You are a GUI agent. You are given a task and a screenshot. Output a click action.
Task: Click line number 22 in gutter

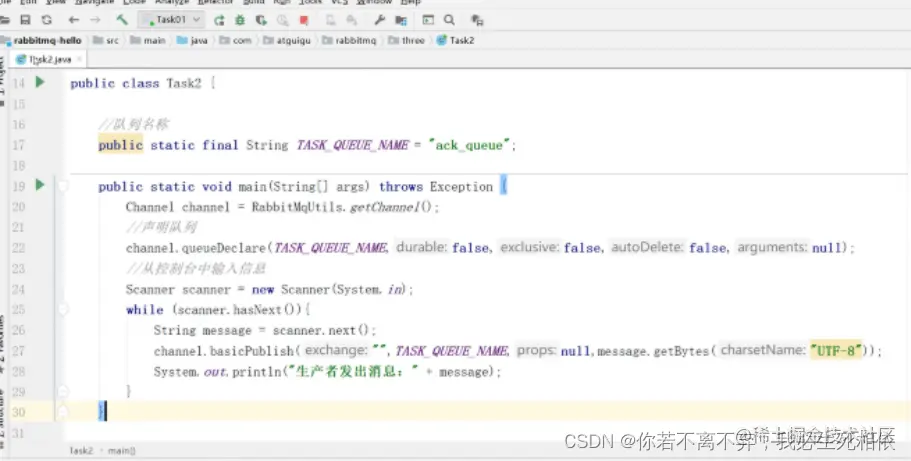[x=19, y=248]
